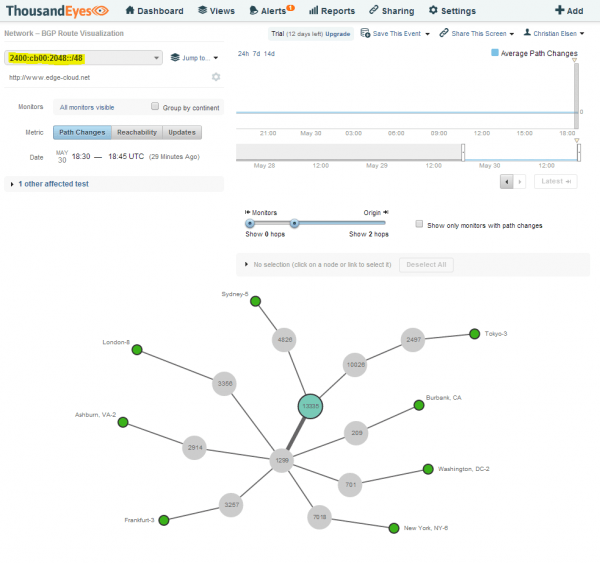Open the Christian Elsen user menu
The image size is (600, 563).
[554, 34]
